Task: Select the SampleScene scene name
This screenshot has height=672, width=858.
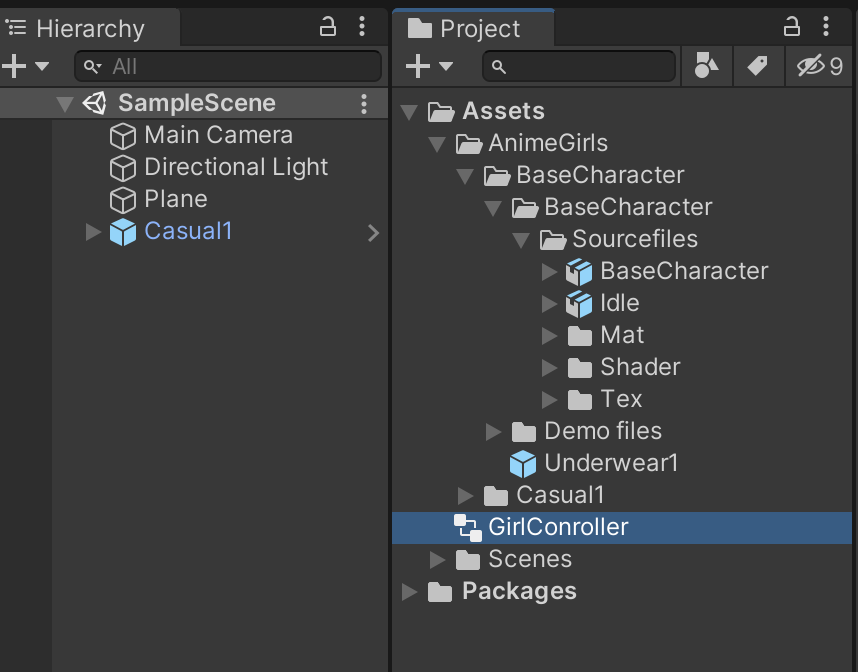Action: click(197, 103)
